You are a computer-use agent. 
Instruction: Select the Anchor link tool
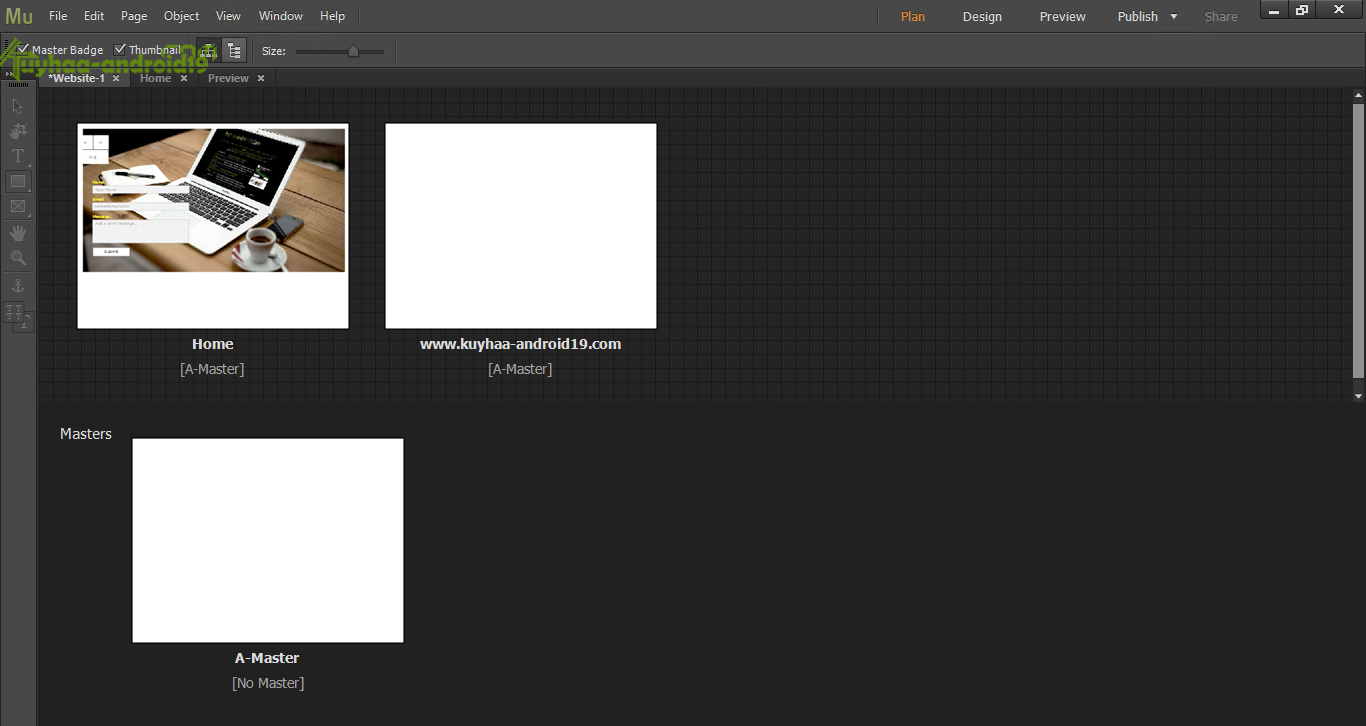coord(17,286)
